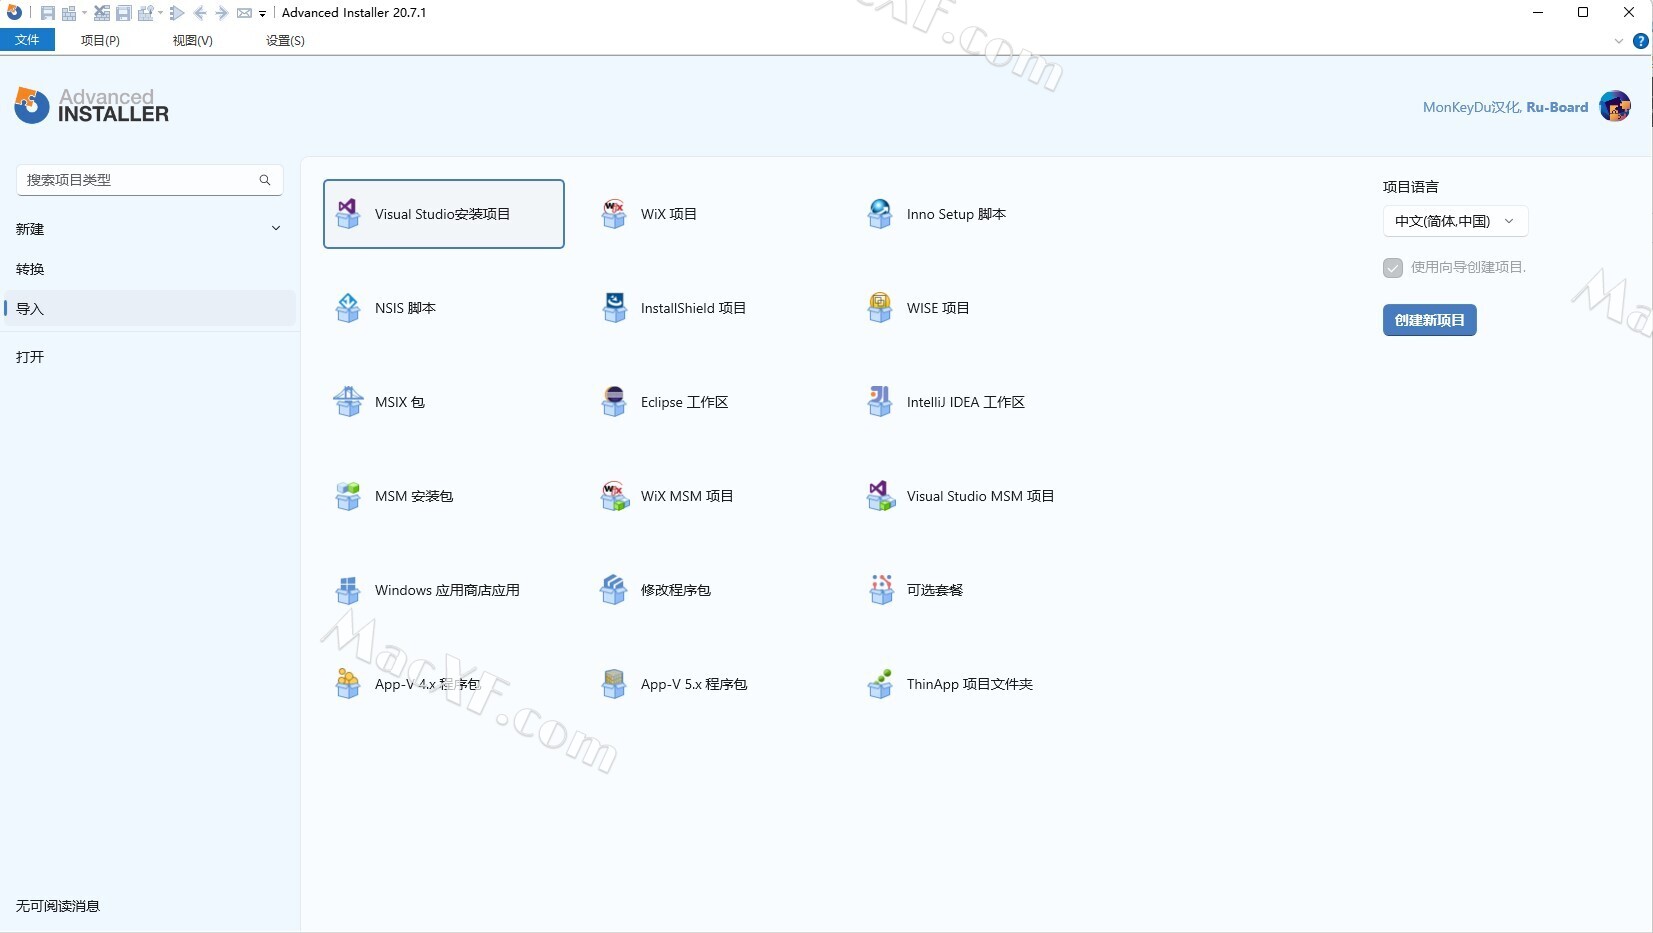This screenshot has height=933, width=1653.
Task: Click the 创建新项目 button
Action: pos(1430,320)
